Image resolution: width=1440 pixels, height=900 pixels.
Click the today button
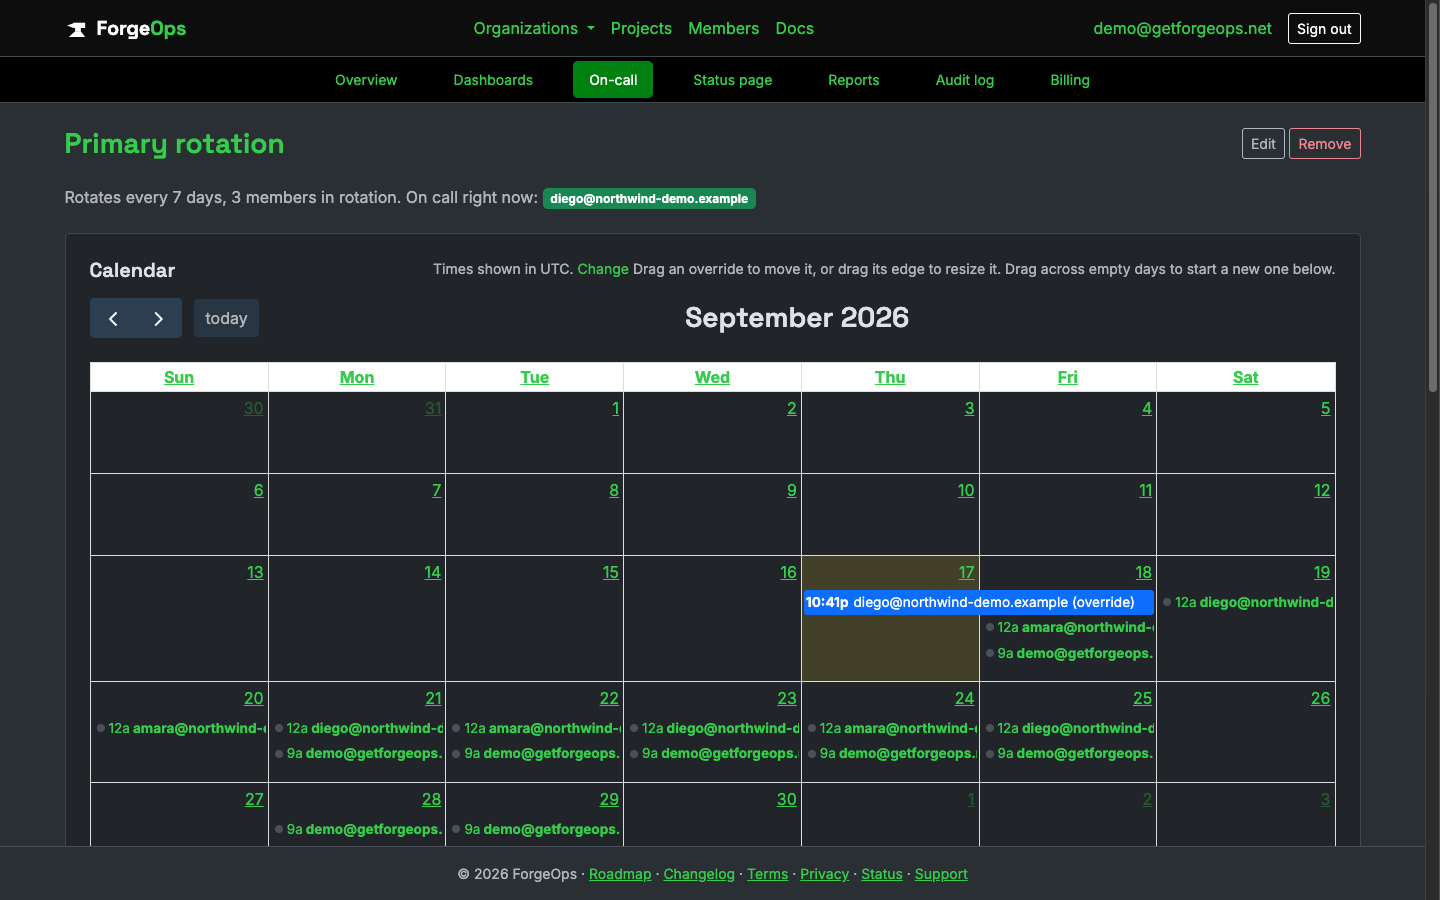(x=226, y=318)
